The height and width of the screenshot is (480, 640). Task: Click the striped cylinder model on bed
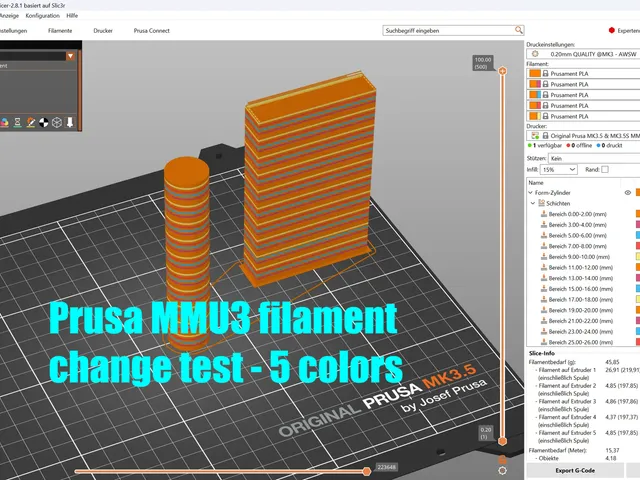click(187, 253)
